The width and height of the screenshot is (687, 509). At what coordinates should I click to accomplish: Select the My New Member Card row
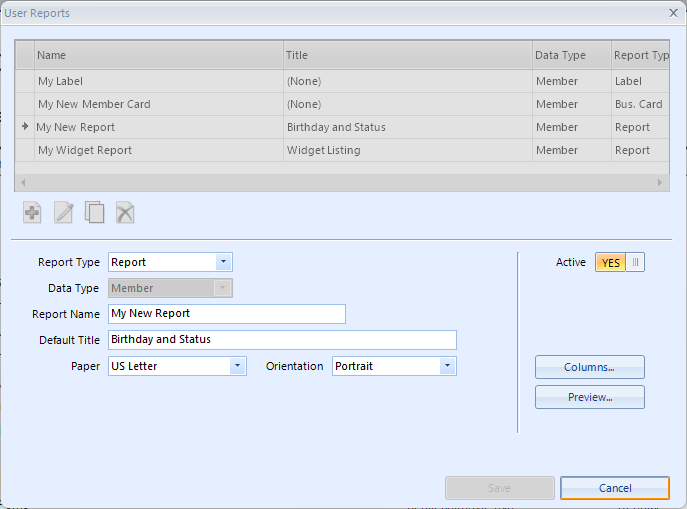[x=342, y=104]
